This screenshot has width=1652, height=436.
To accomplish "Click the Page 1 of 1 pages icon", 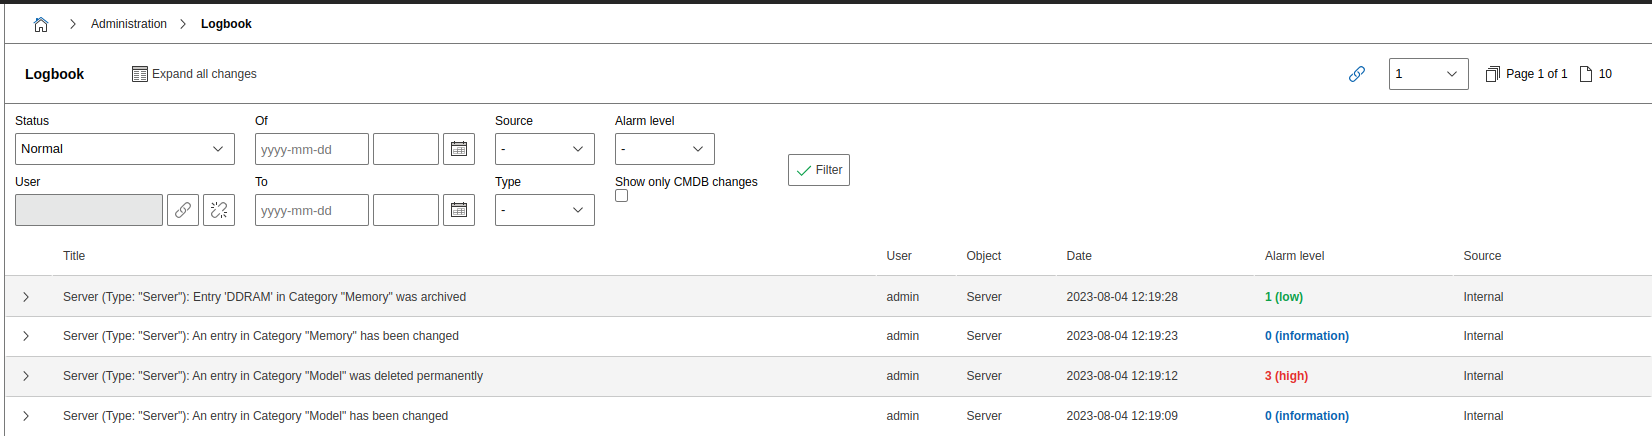I will point(1493,74).
